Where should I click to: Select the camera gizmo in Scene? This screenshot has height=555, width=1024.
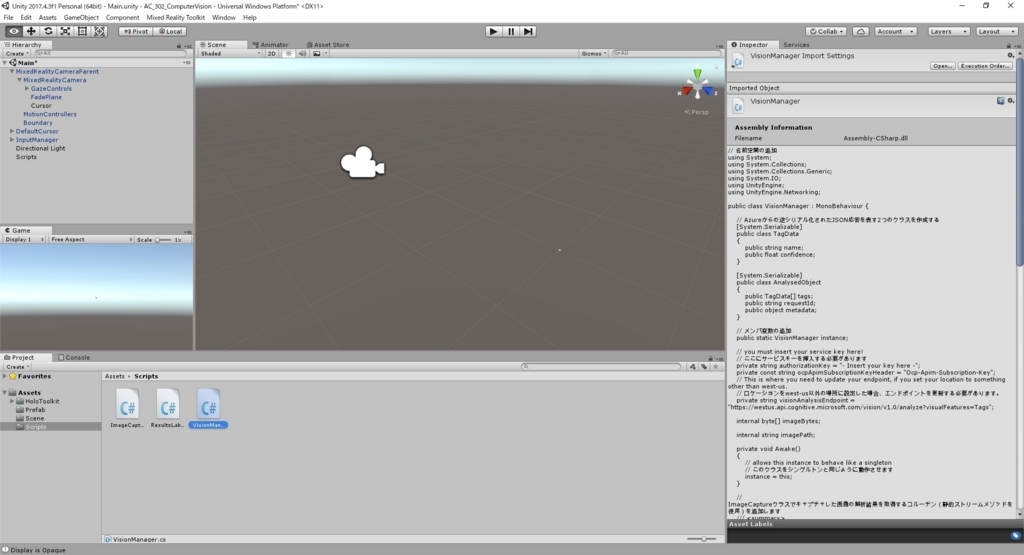(362, 161)
